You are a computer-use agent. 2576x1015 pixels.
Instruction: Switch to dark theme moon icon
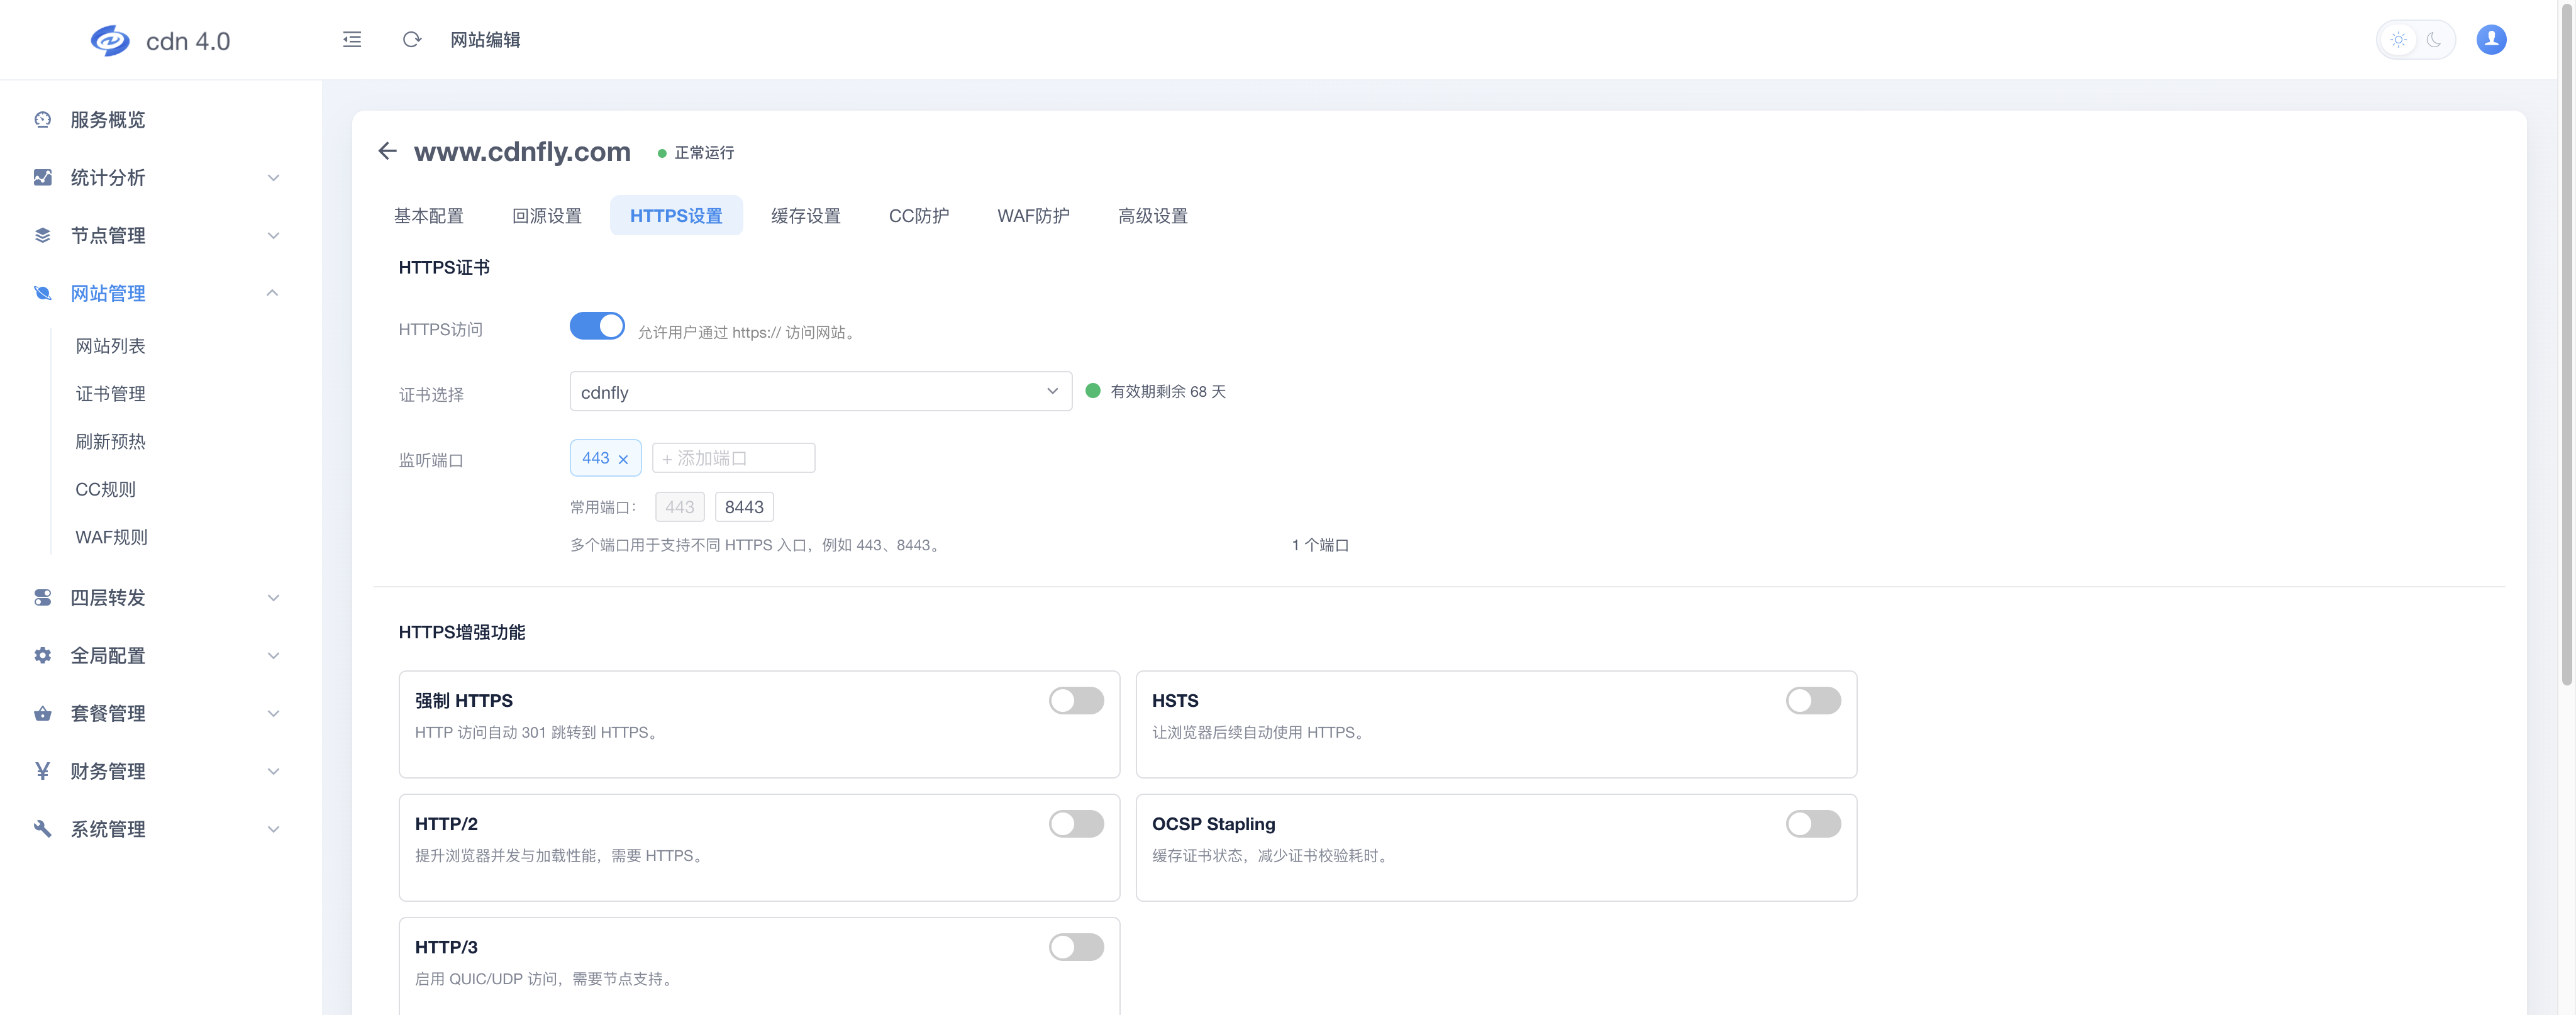click(x=2434, y=40)
